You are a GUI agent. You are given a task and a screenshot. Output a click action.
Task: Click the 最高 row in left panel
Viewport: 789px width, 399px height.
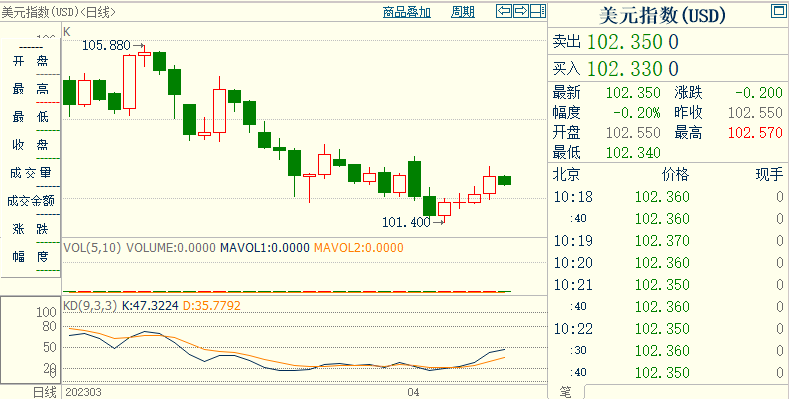click(31, 90)
